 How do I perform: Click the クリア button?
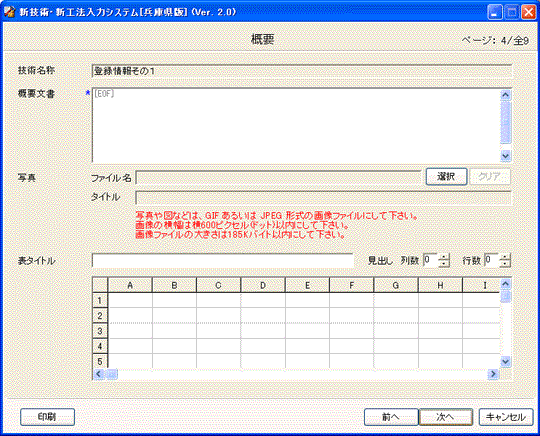click(x=490, y=177)
